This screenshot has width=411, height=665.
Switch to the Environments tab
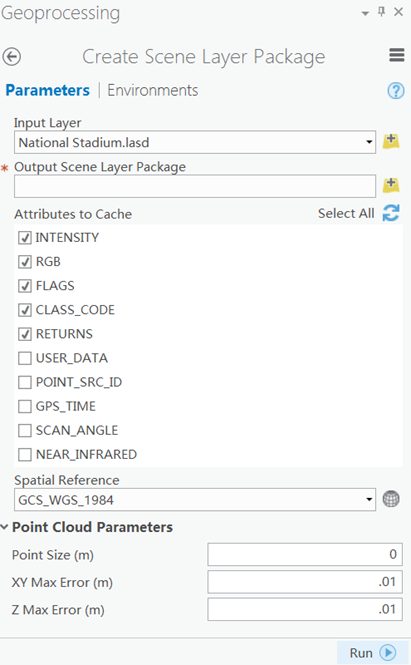click(153, 90)
